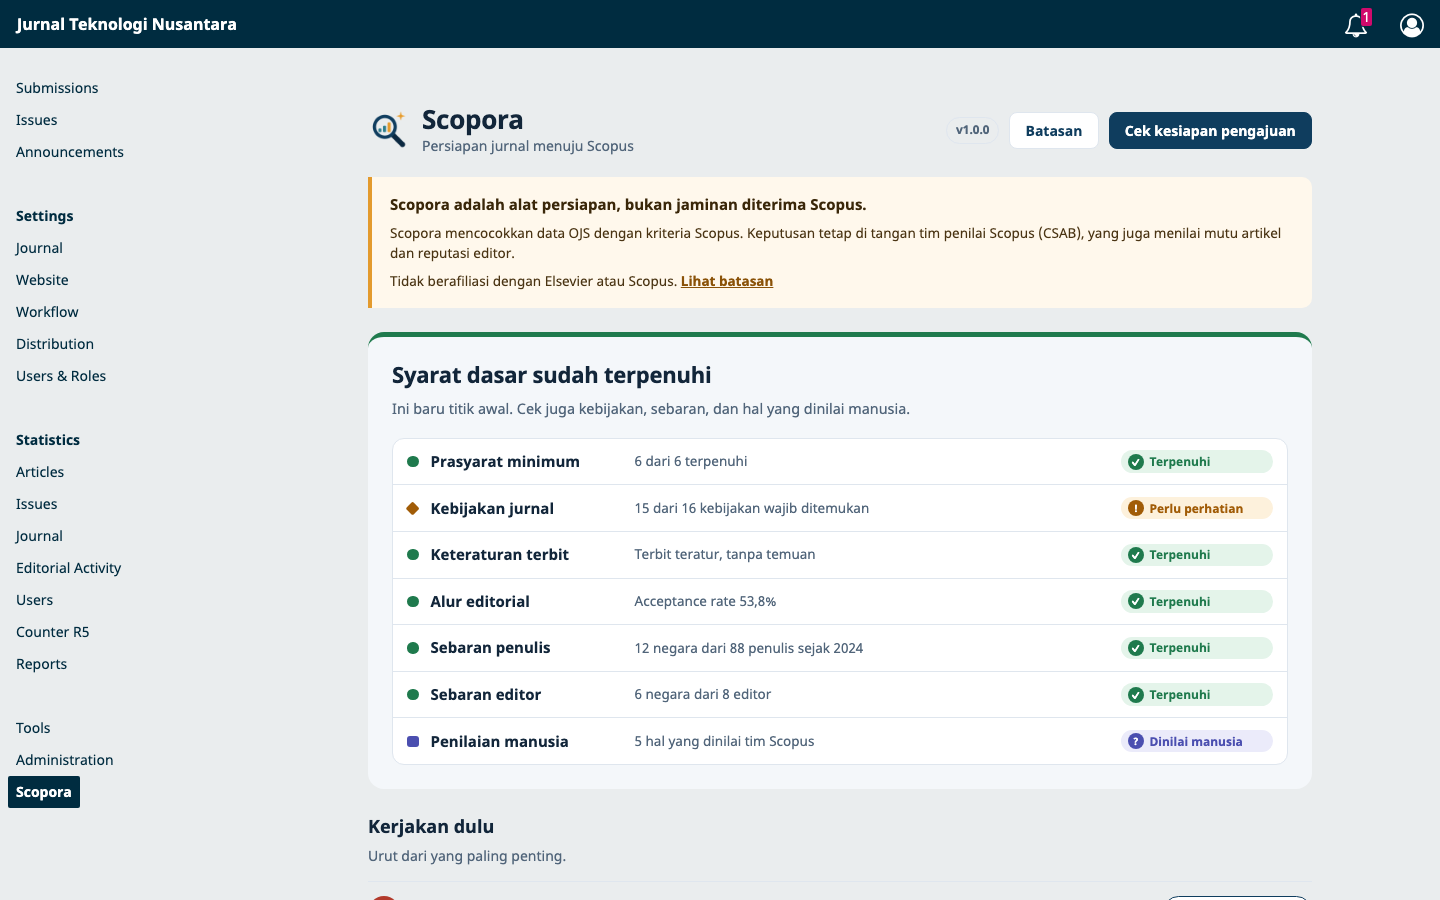This screenshot has width=1440, height=900.
Task: Open Administration in the sidebar
Action: [x=65, y=760]
